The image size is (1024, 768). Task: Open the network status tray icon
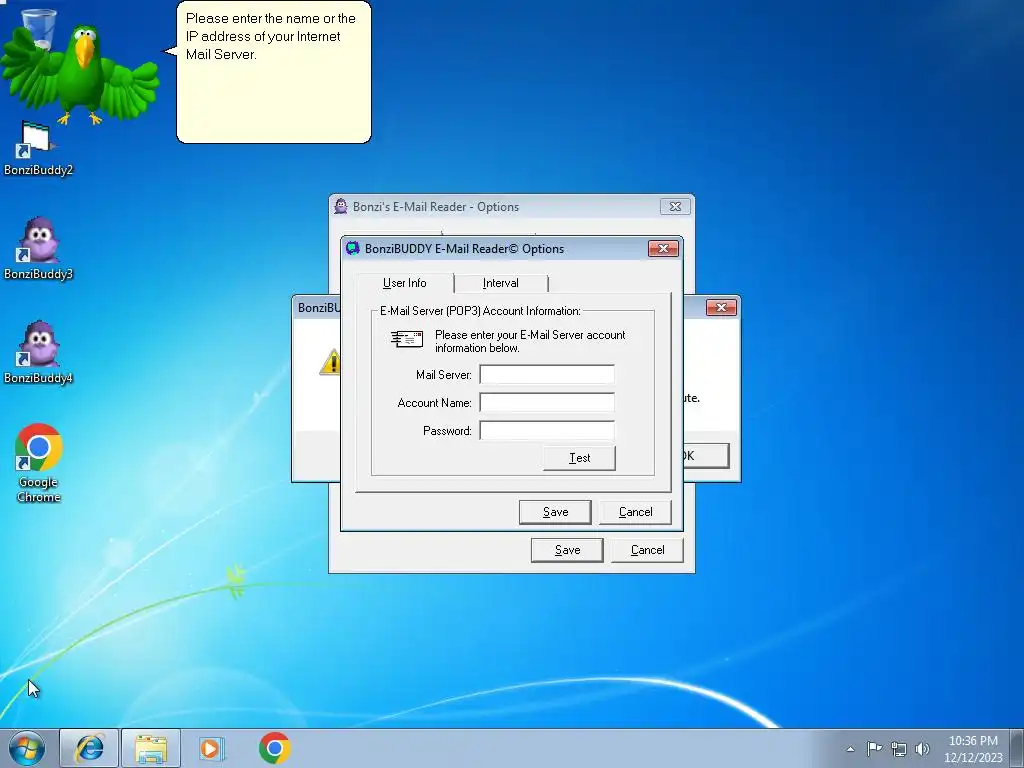(x=899, y=749)
